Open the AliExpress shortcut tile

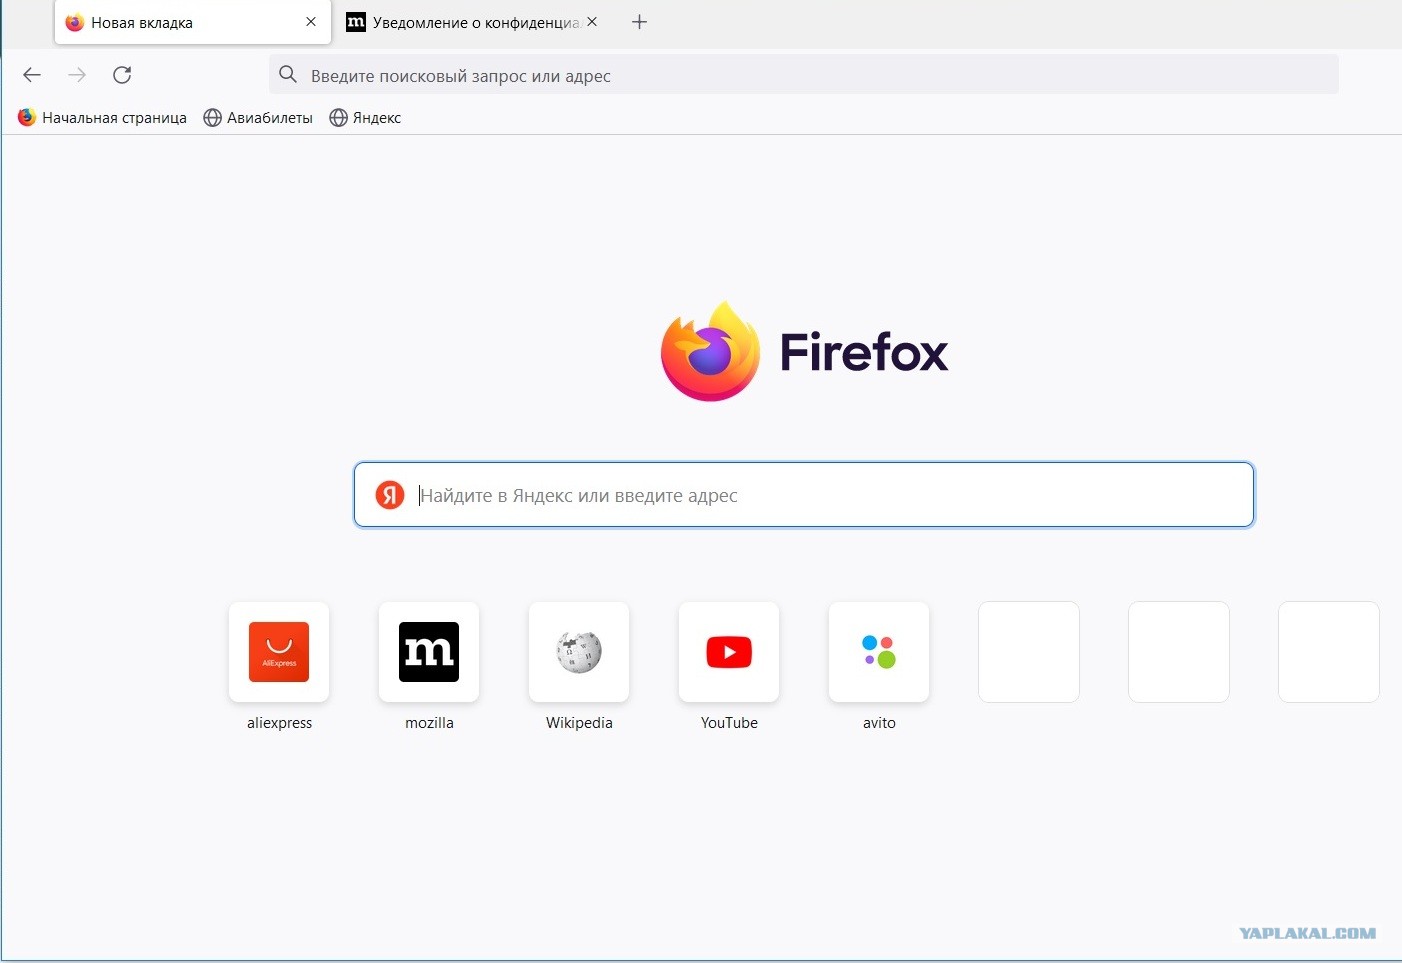(279, 652)
